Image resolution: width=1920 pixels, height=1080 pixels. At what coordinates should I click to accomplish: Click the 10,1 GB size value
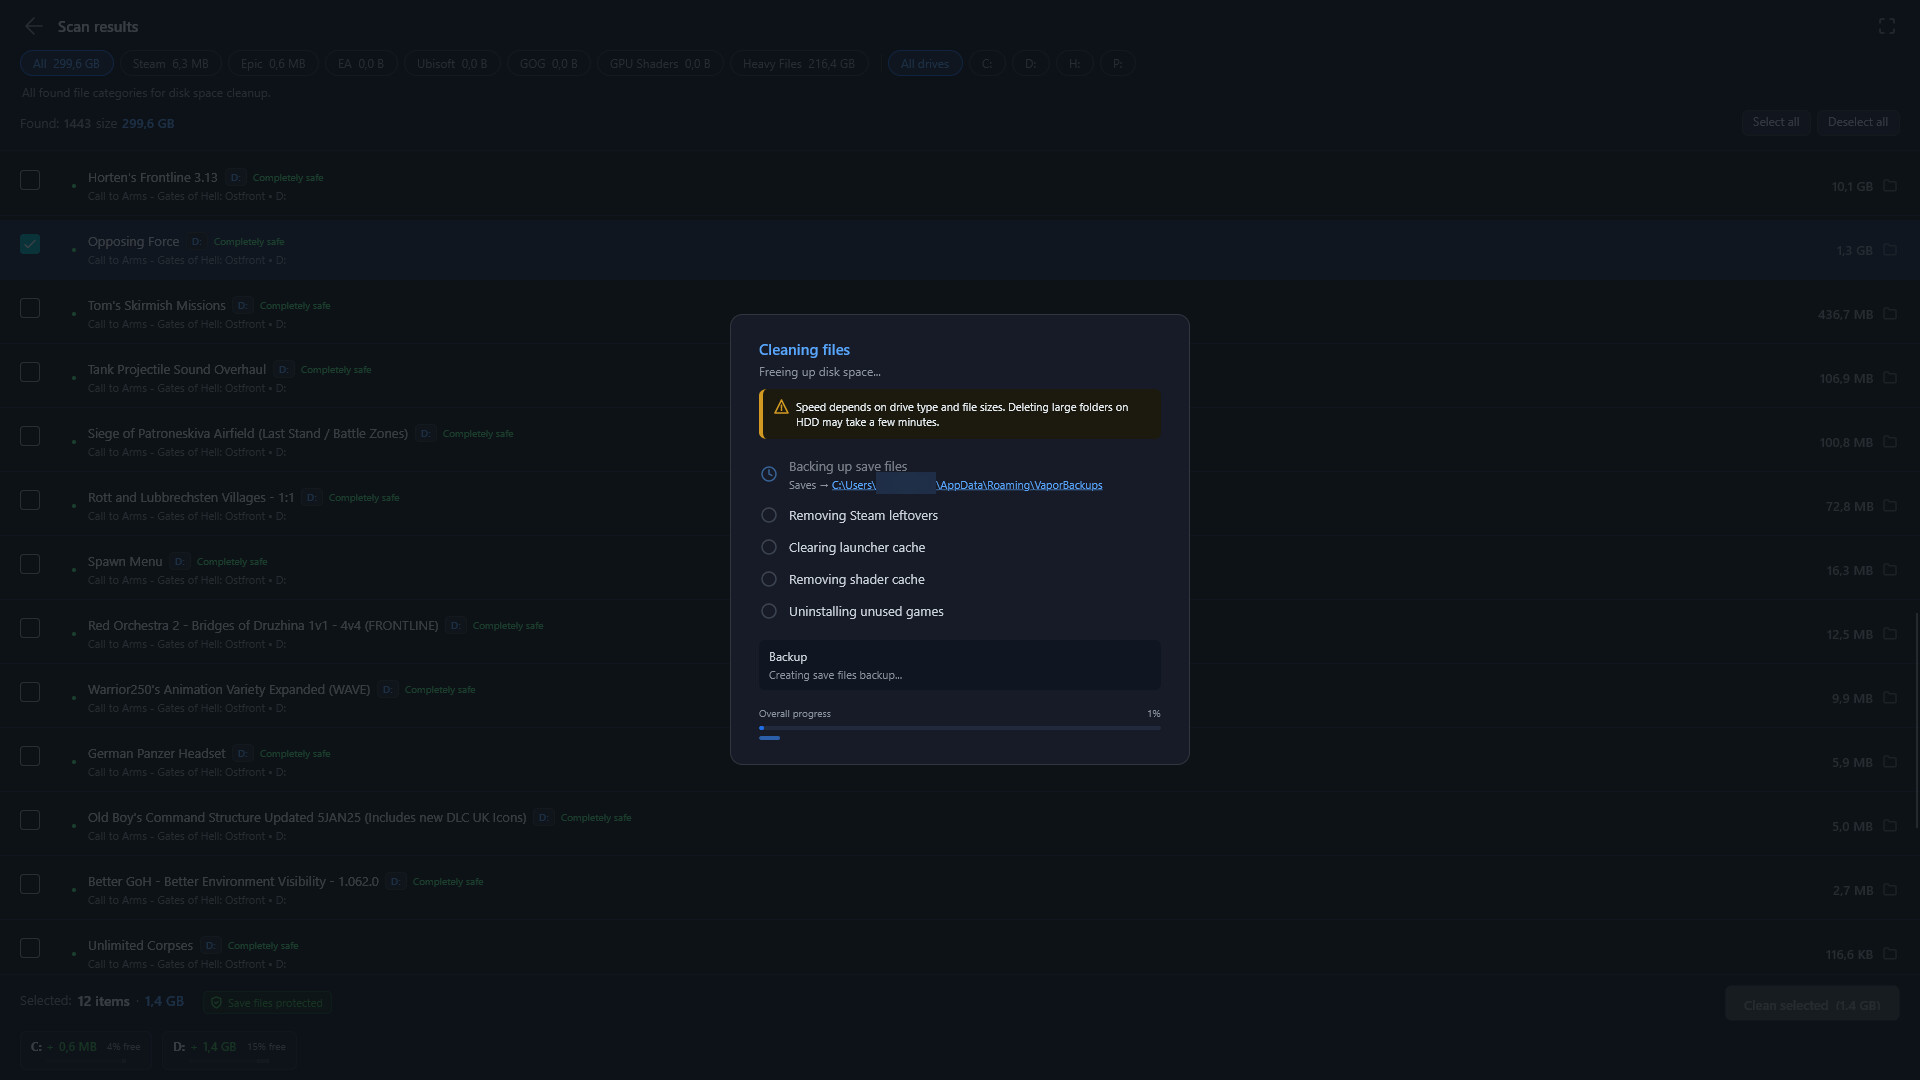pos(1851,186)
